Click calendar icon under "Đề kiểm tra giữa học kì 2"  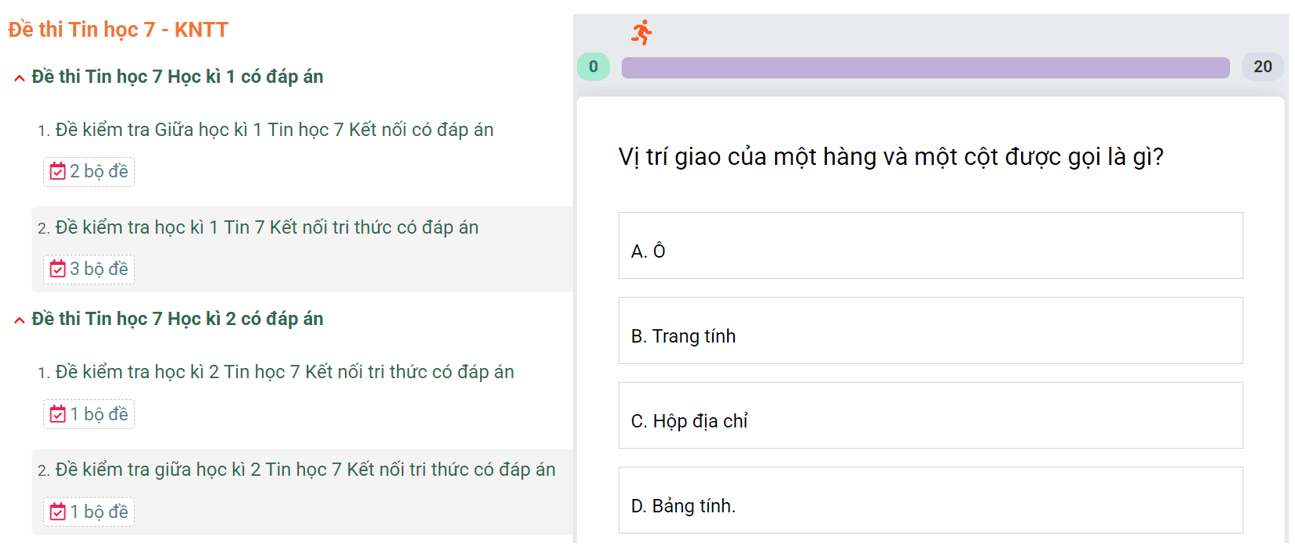coord(58,512)
